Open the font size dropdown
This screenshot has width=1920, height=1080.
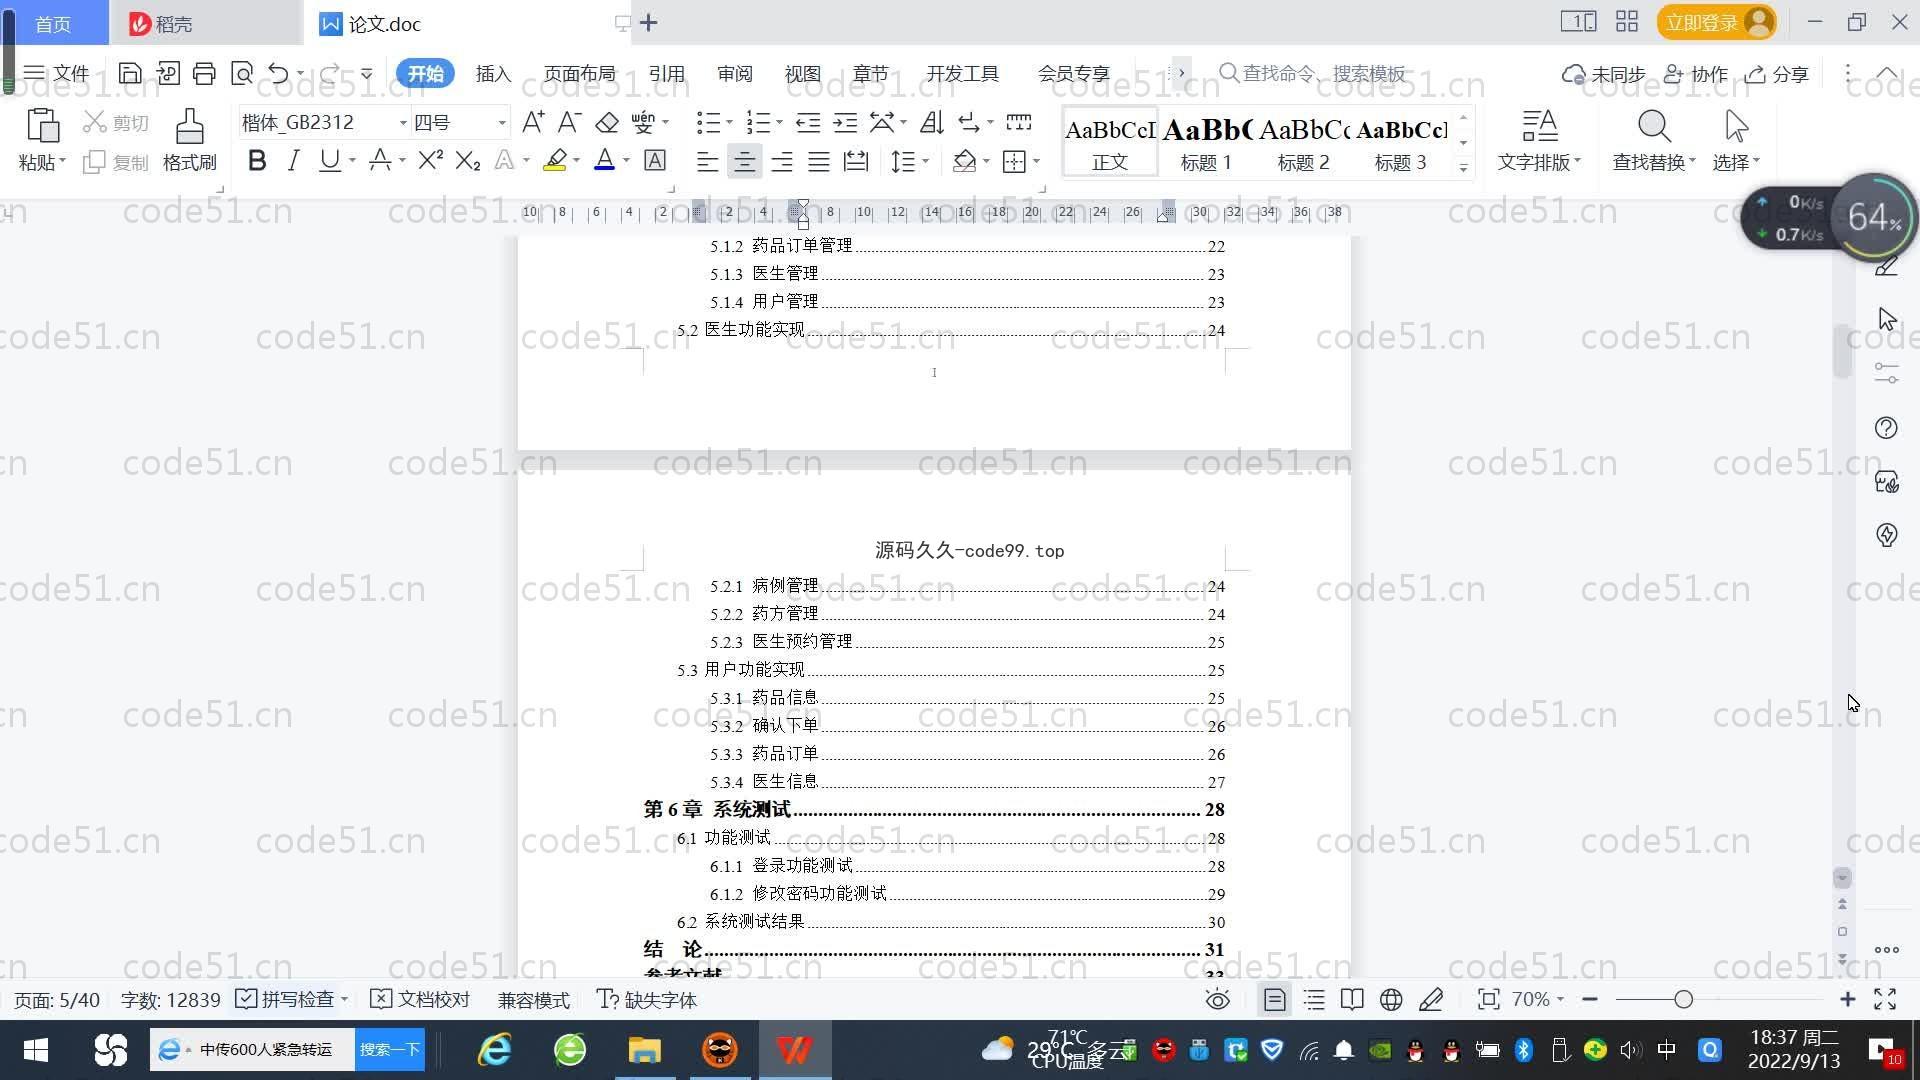502,123
